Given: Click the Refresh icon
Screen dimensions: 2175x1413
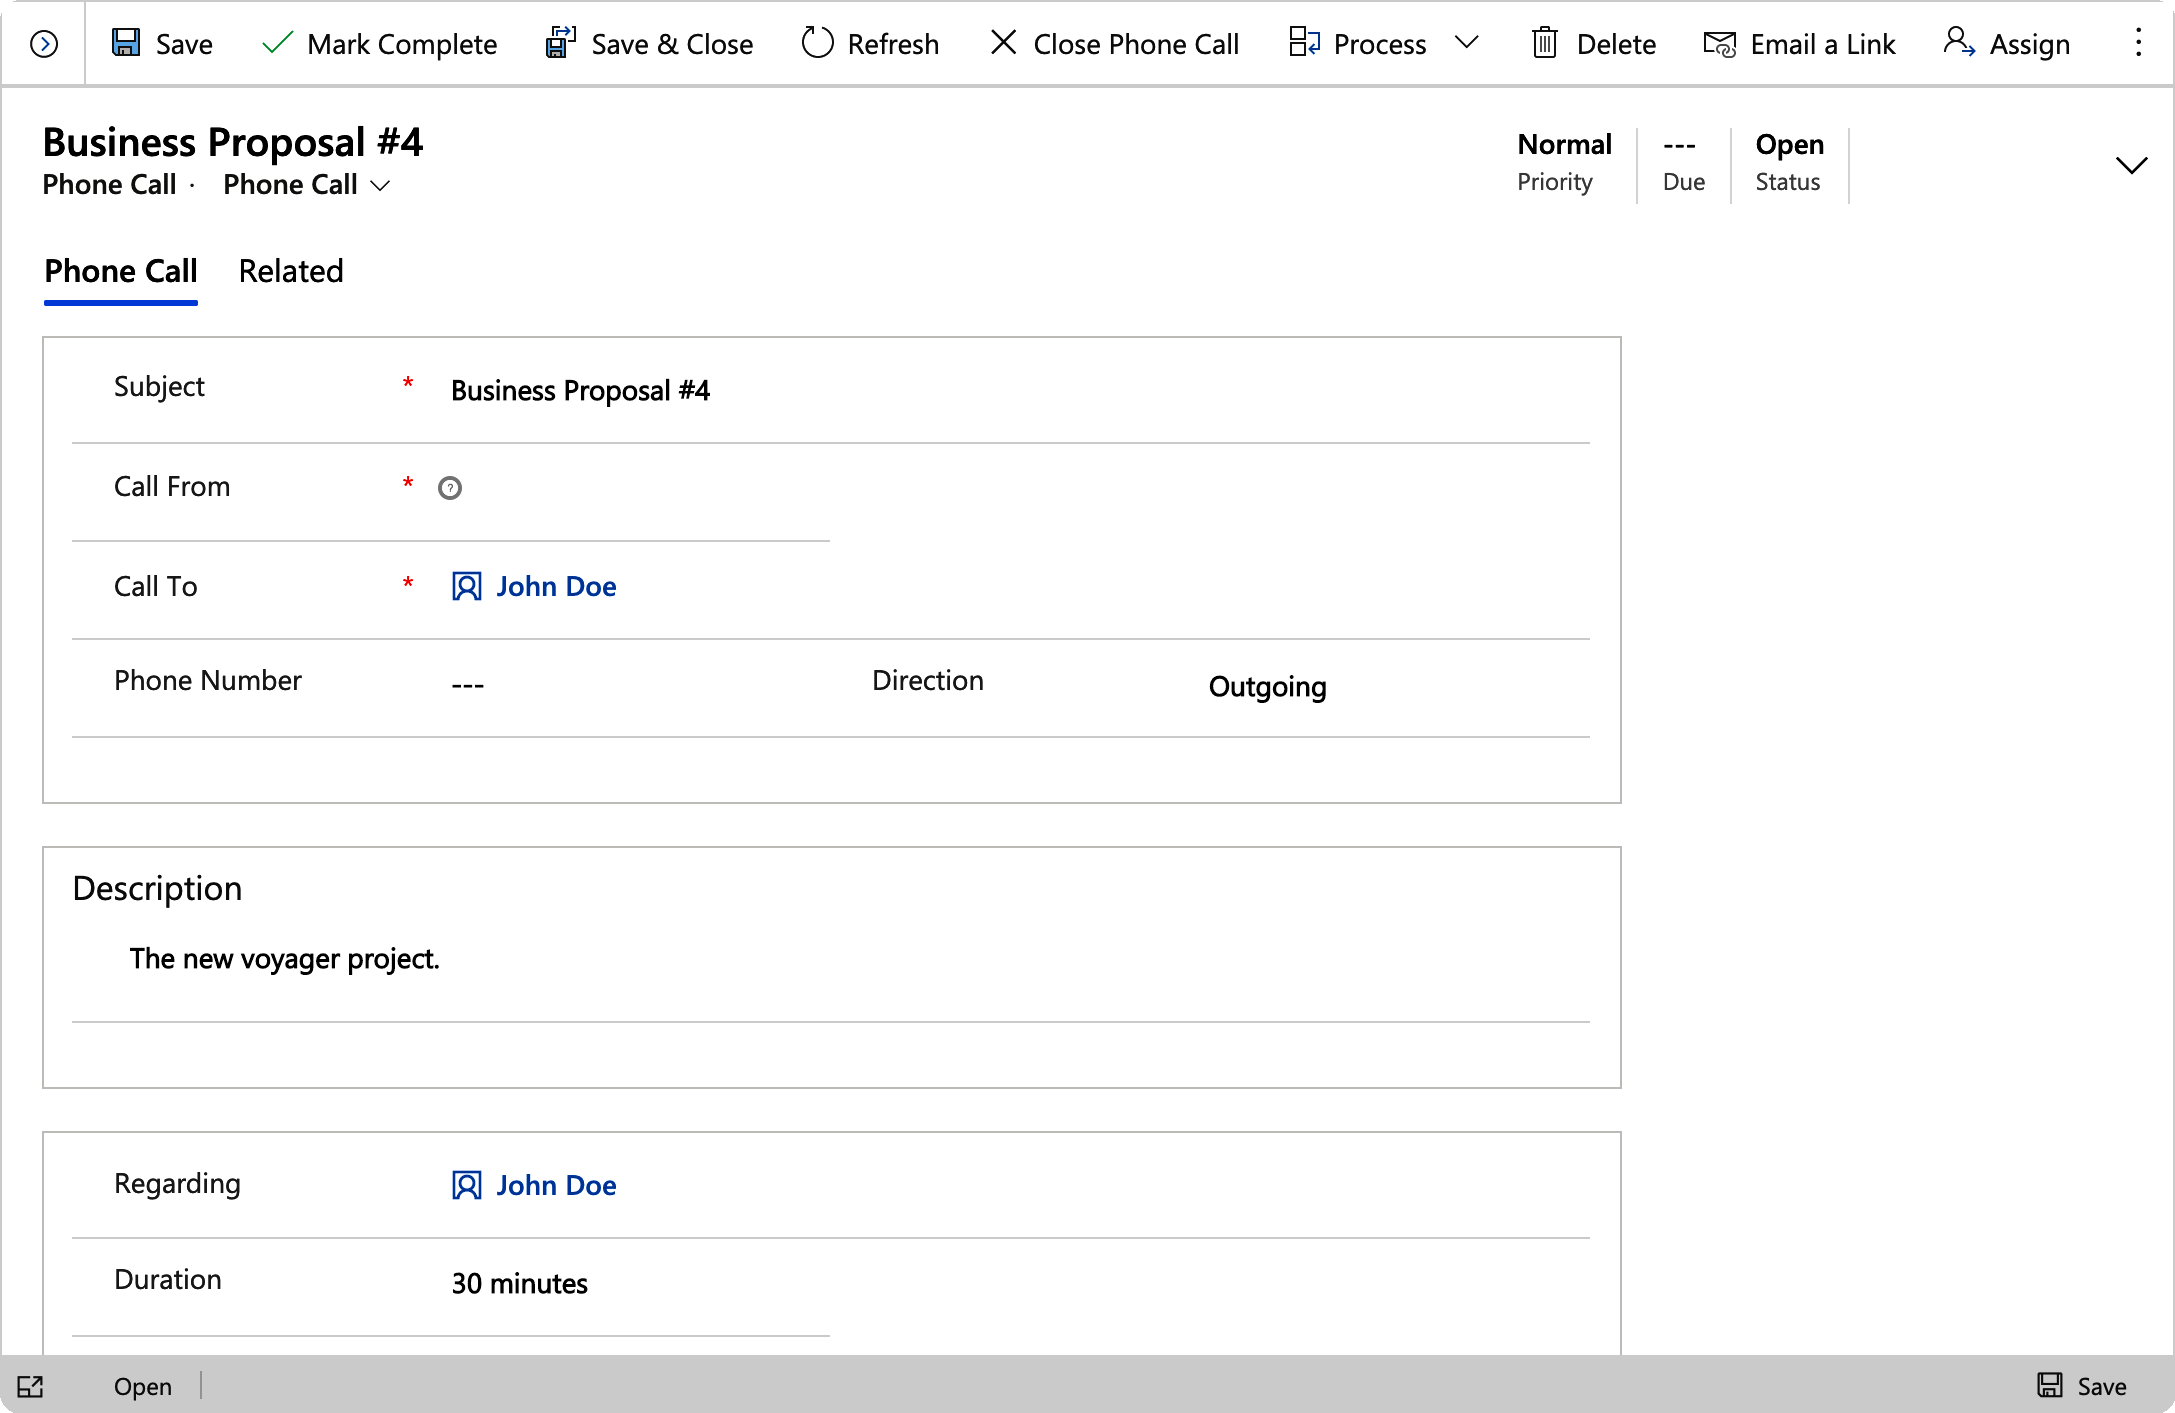Looking at the screenshot, I should pos(816,44).
